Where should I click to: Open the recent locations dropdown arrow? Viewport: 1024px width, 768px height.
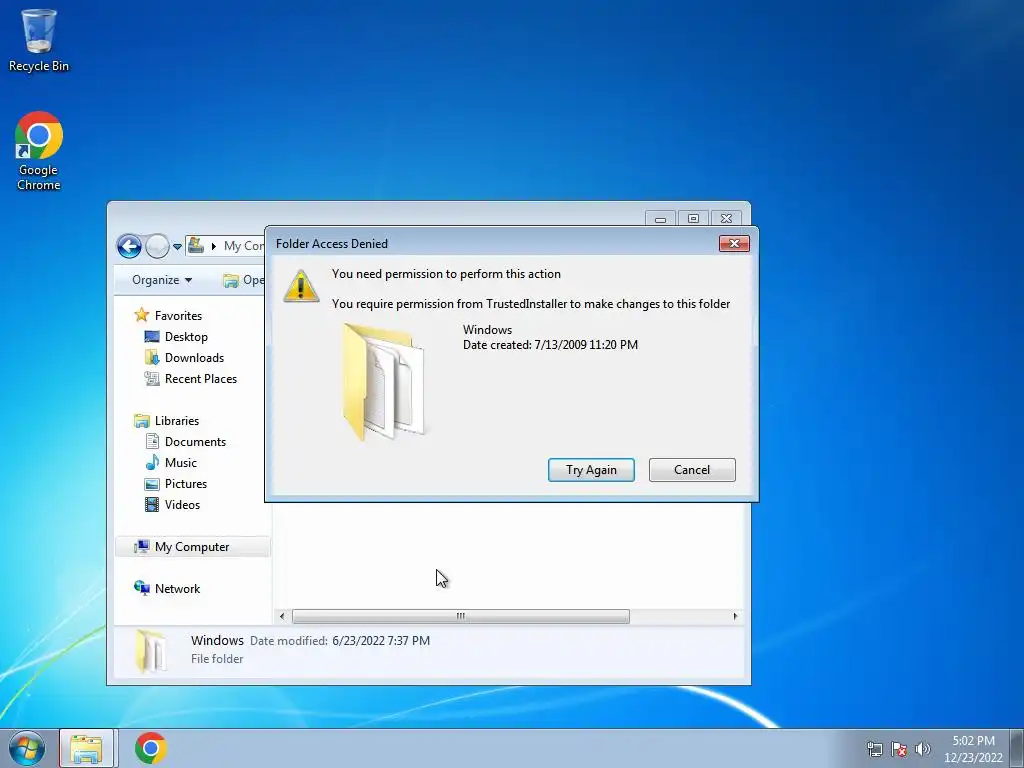tap(177, 247)
